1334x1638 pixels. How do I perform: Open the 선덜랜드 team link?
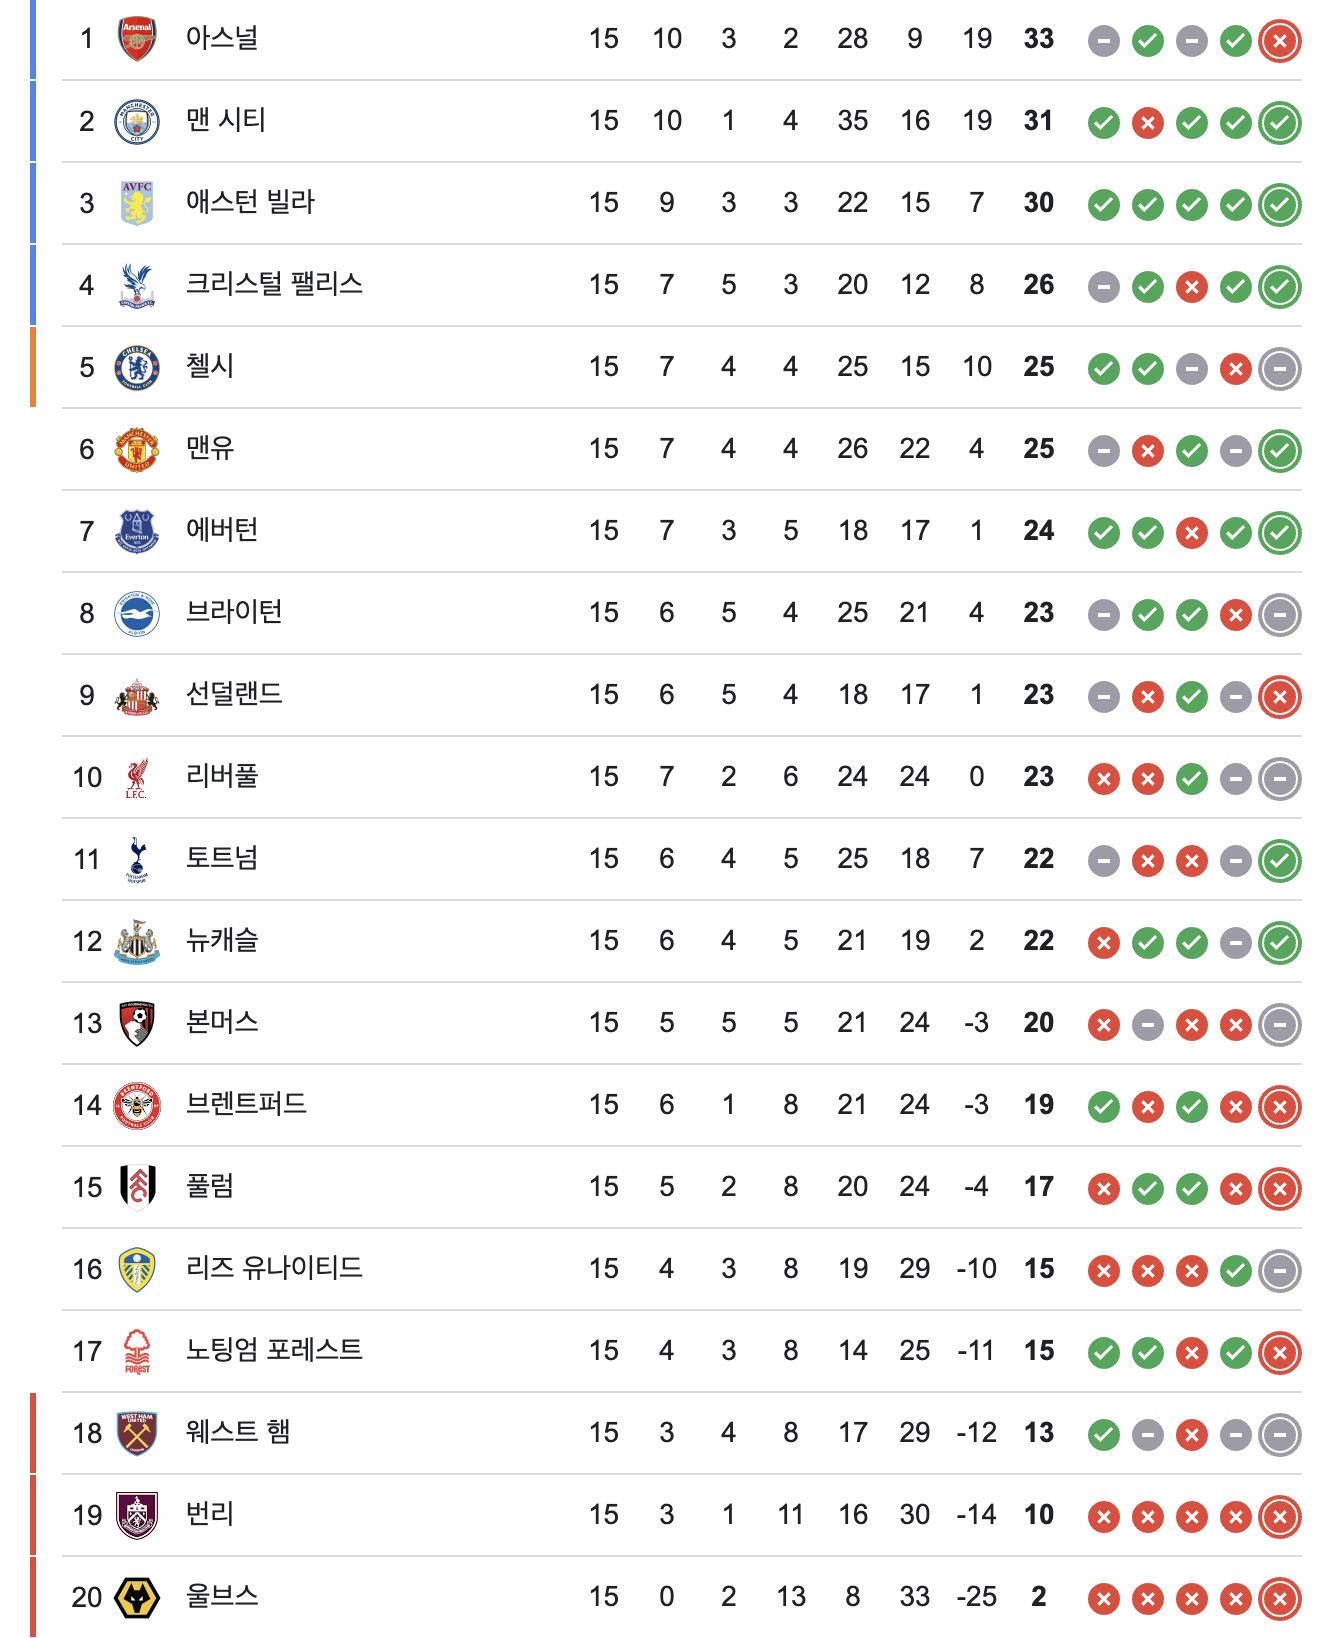tap(234, 694)
